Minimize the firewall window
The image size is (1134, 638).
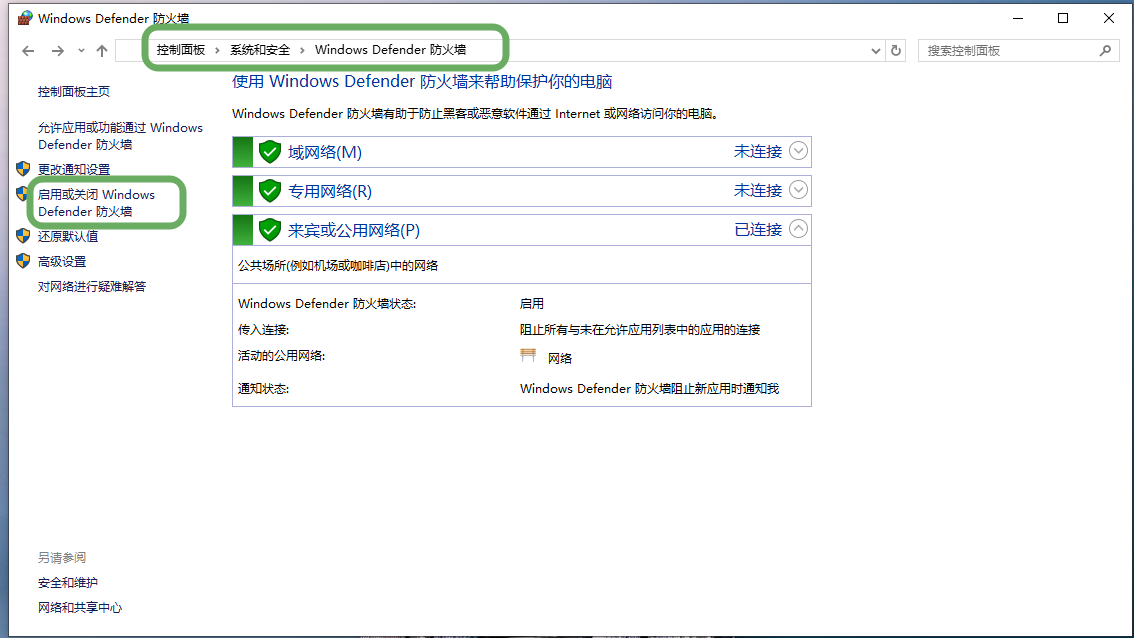[x=1018, y=18]
